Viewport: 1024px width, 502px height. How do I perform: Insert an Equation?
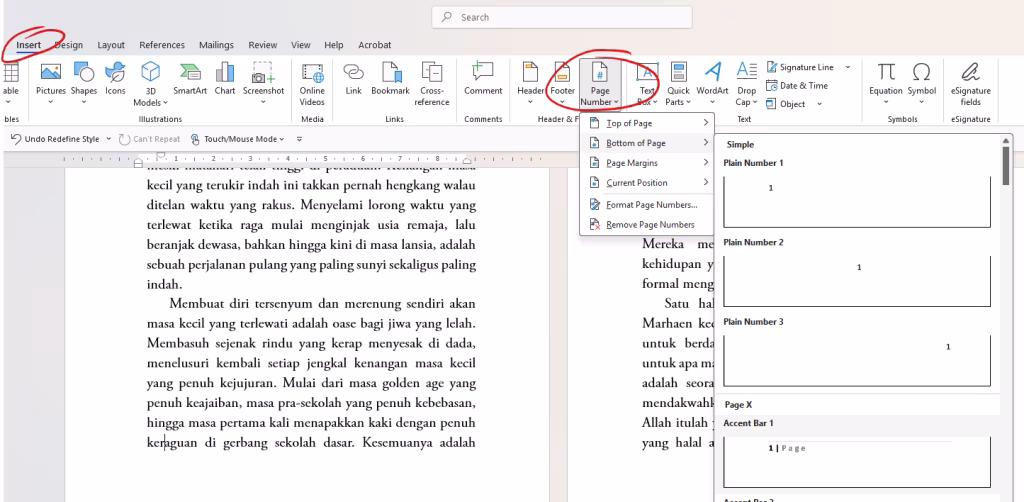tap(886, 84)
